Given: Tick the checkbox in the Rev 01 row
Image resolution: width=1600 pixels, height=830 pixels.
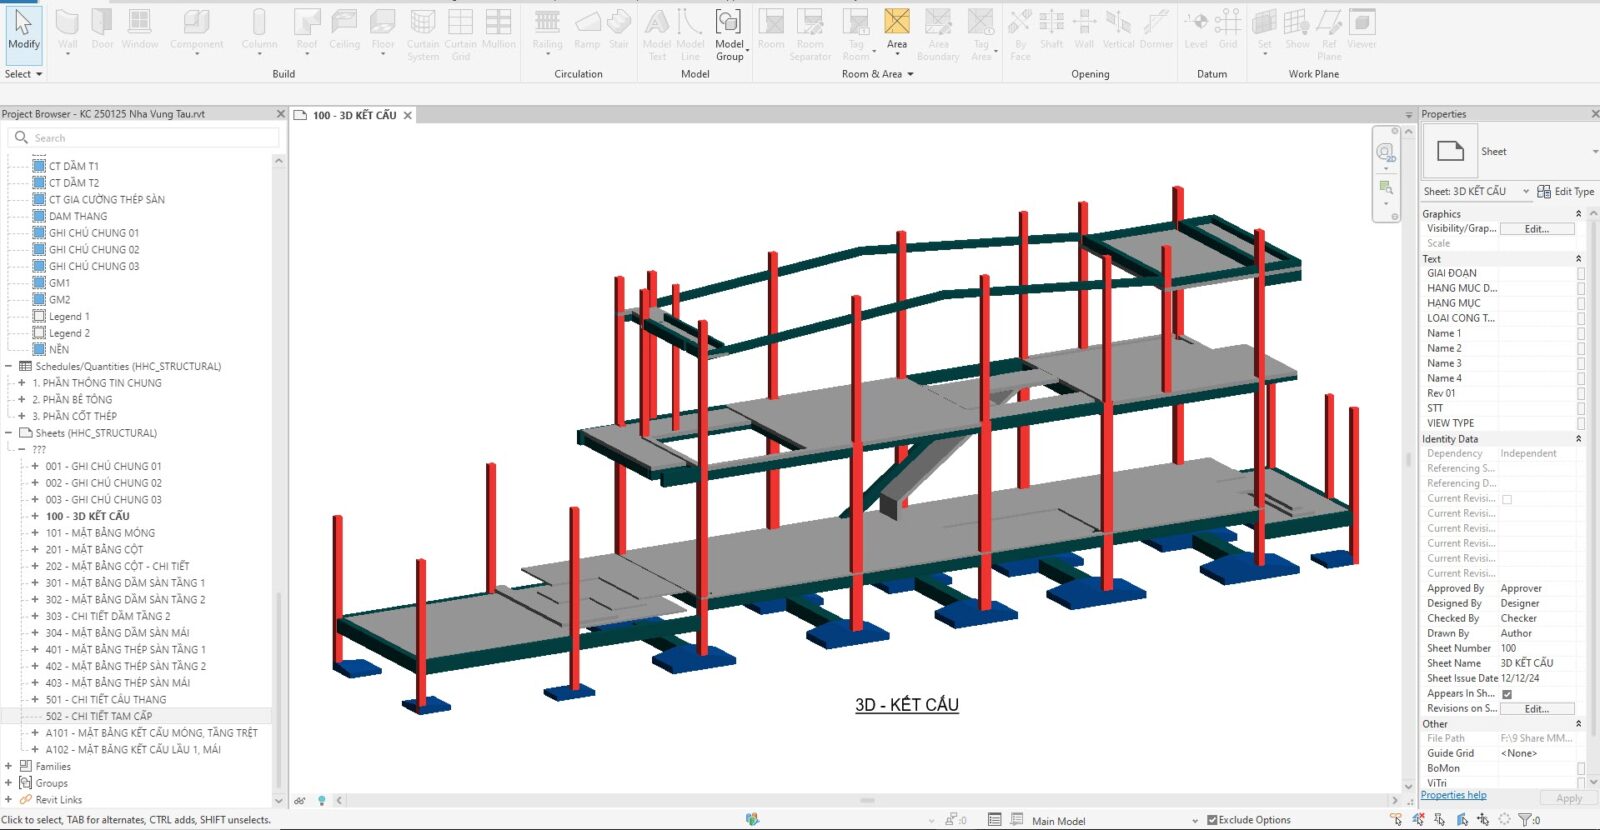Looking at the screenshot, I should (x=1581, y=393).
